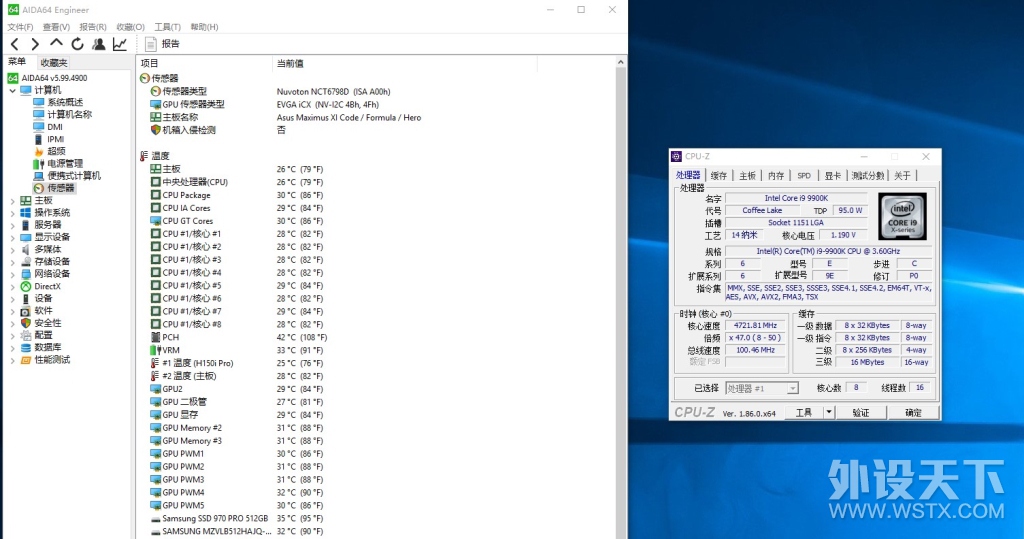Click the 项目 column header
This screenshot has width=1024, height=539.
point(204,63)
